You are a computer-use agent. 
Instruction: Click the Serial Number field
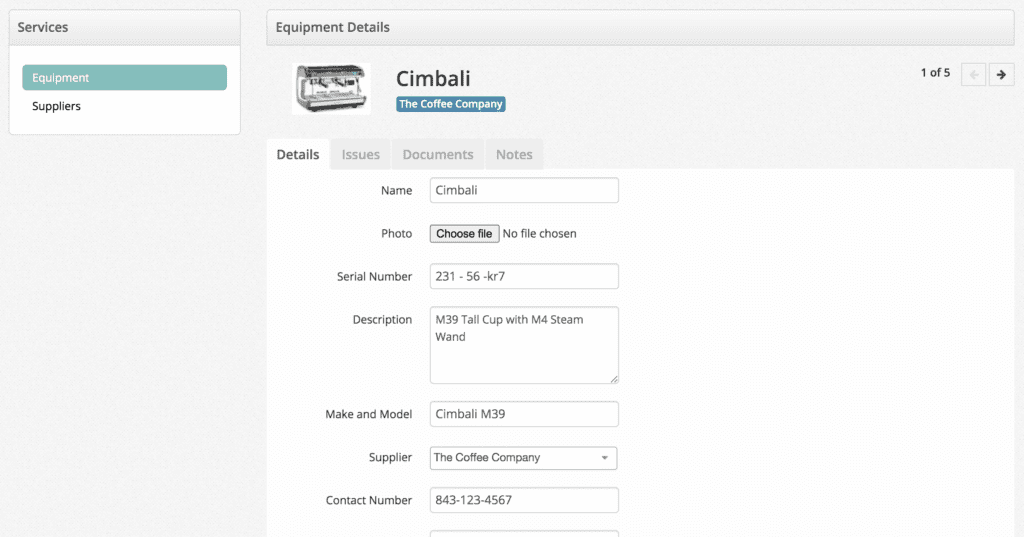click(524, 276)
